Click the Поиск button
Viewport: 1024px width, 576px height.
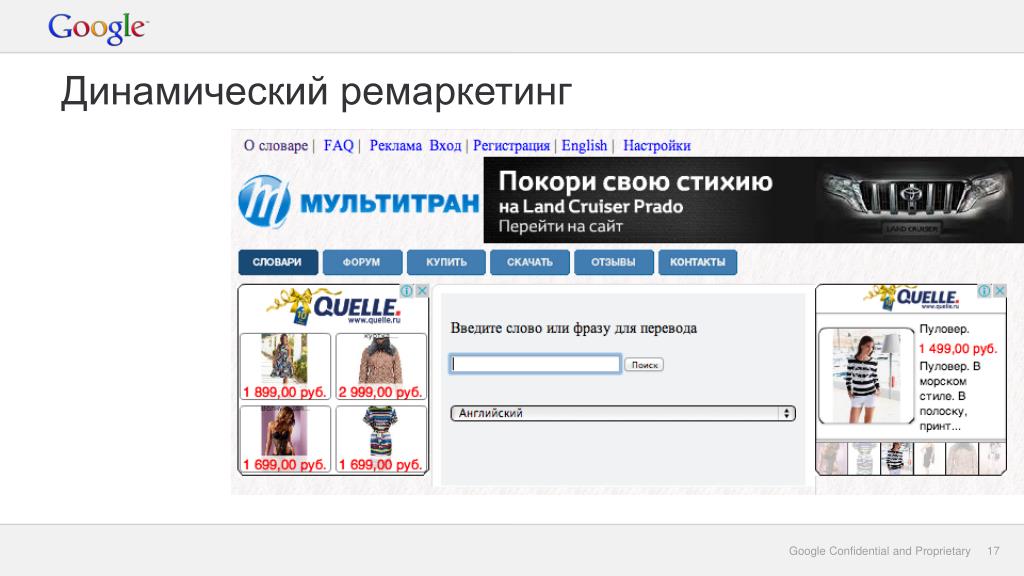click(x=644, y=365)
